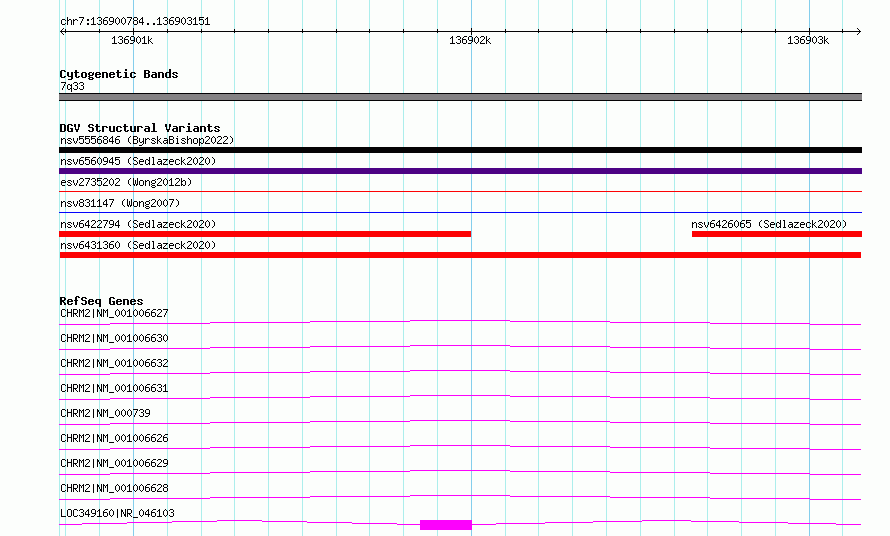Click the red nsv6431360 variant bar
This screenshot has width=890, height=536.
tap(460, 255)
